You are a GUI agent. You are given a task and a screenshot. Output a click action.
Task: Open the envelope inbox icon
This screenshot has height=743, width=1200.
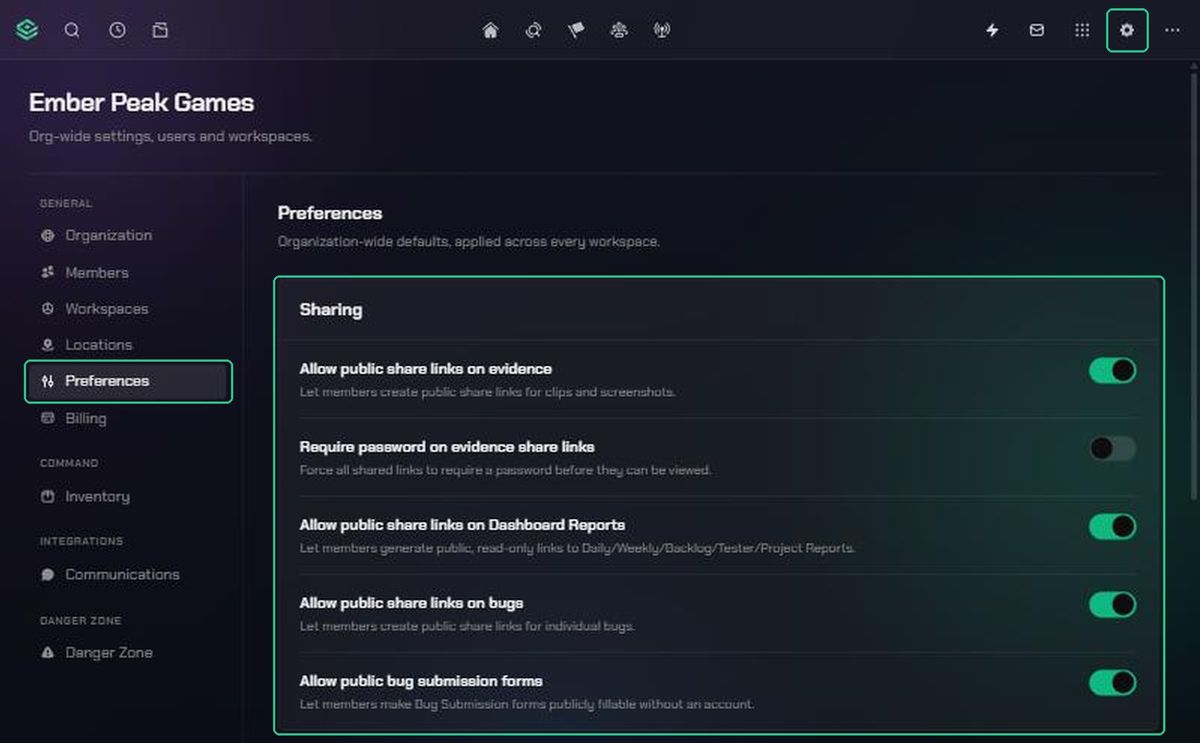1037,30
